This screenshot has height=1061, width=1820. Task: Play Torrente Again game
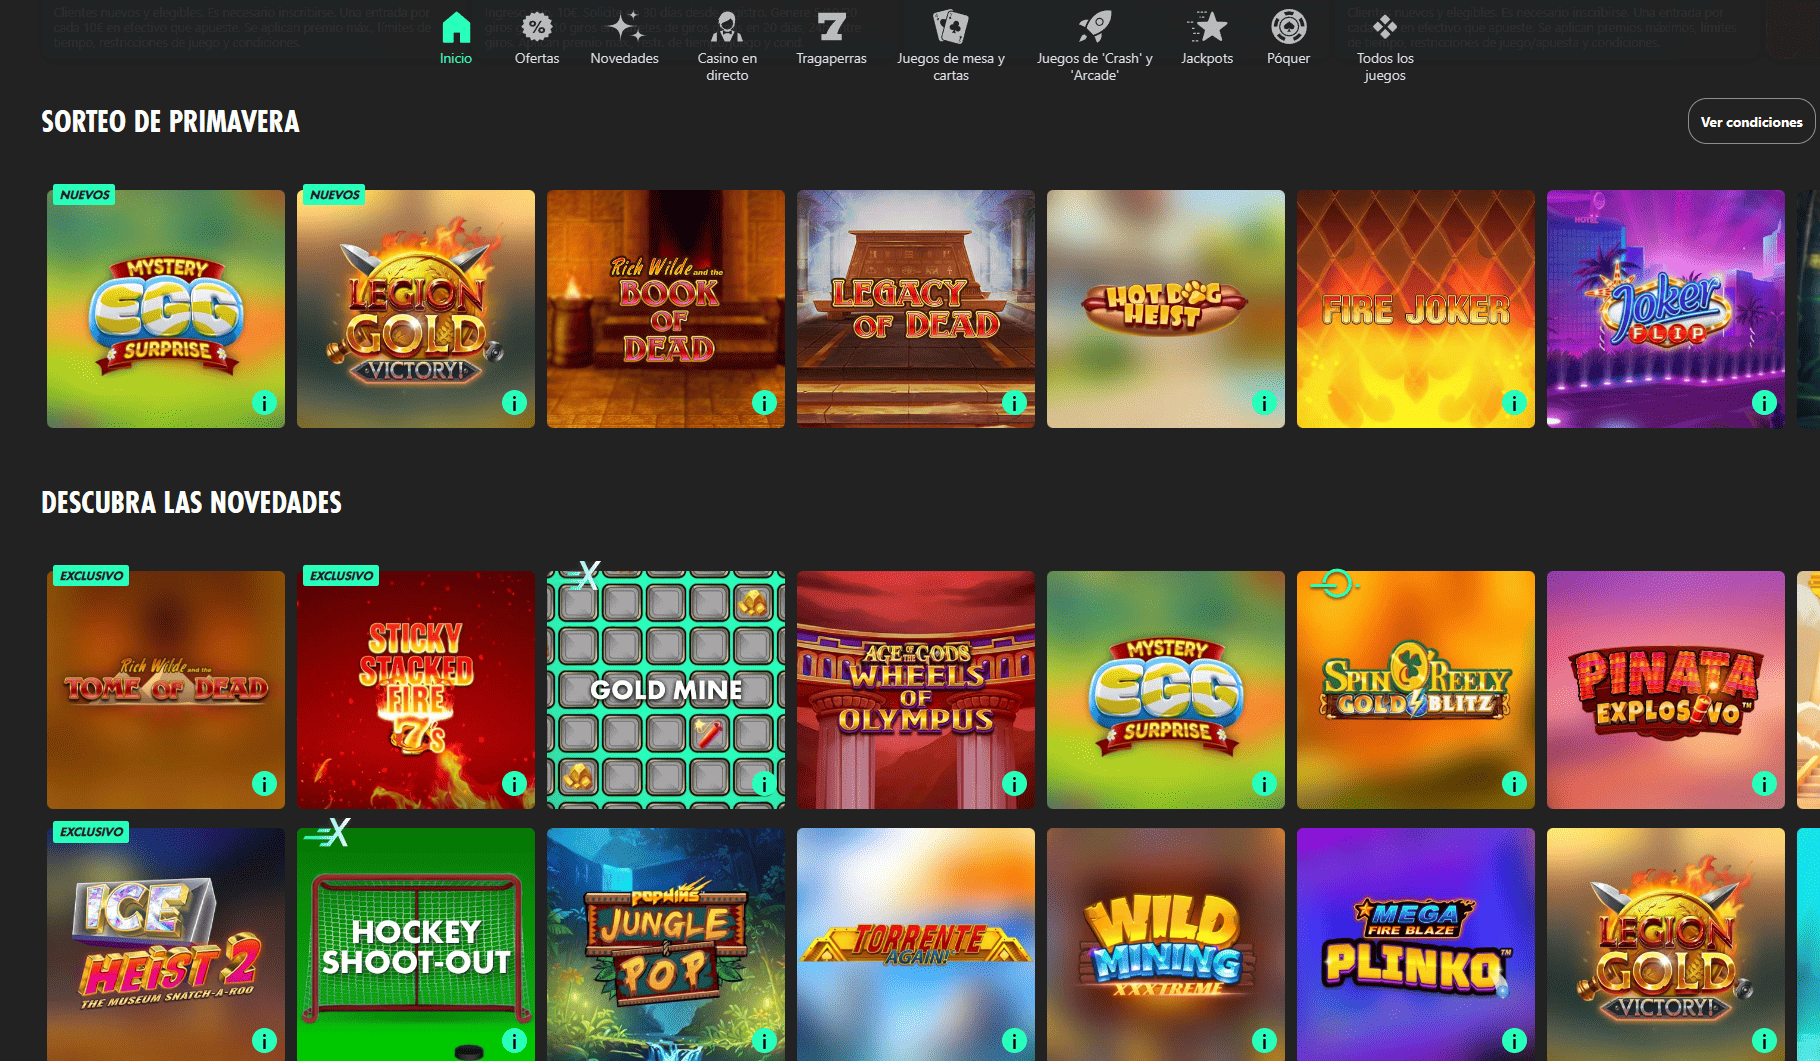pos(916,944)
